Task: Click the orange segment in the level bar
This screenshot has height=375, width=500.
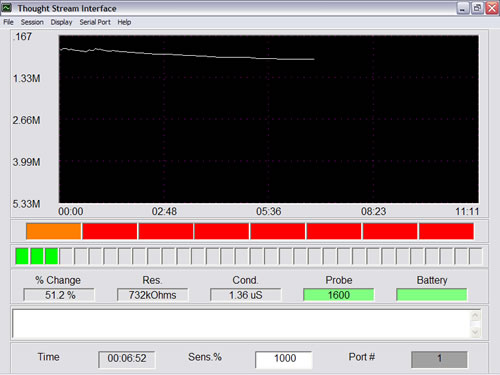Action: tap(54, 231)
